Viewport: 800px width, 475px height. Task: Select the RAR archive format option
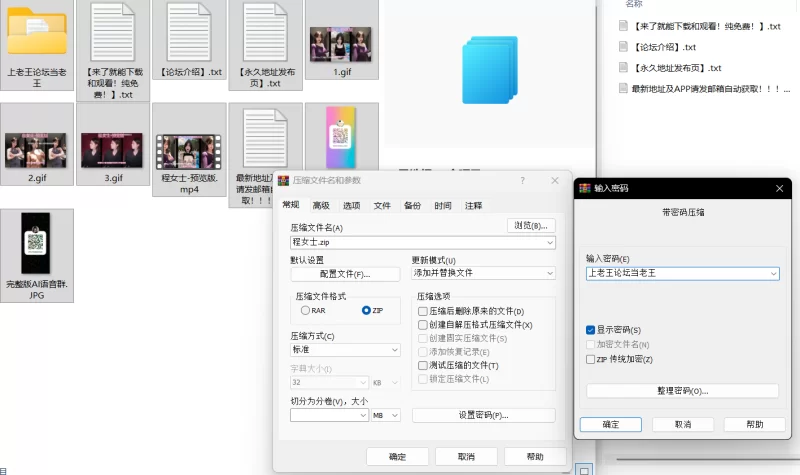(x=305, y=311)
